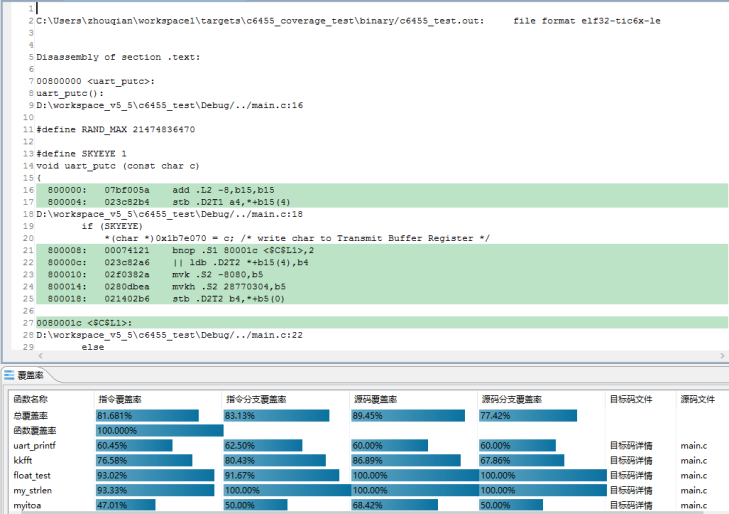Click the void uart_putc (const char c) line
This screenshot has height=514, width=729.
(x=118, y=166)
